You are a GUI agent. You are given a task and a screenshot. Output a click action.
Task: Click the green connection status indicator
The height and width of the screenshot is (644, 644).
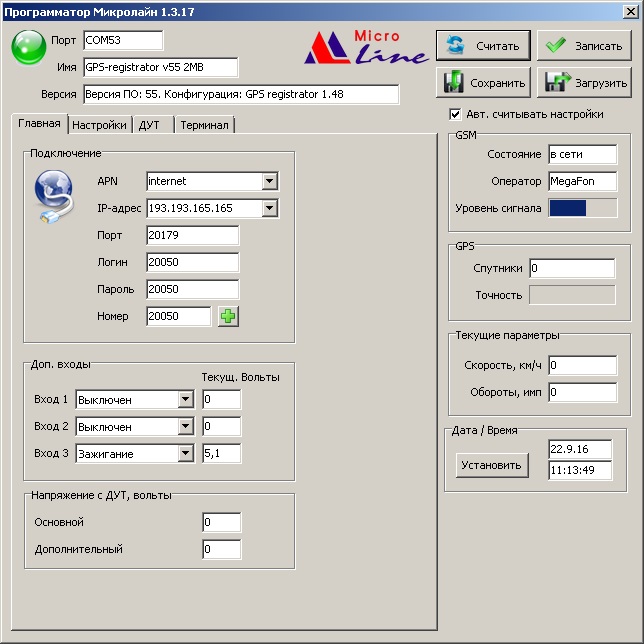(28, 48)
